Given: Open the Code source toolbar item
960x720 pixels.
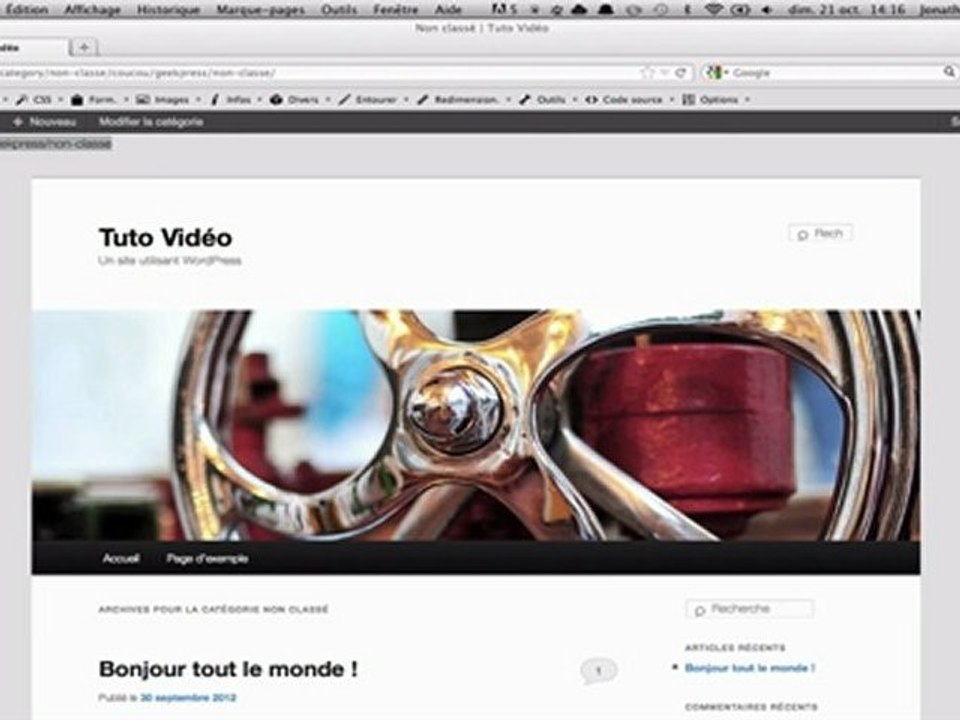Looking at the screenshot, I should pos(624,99).
